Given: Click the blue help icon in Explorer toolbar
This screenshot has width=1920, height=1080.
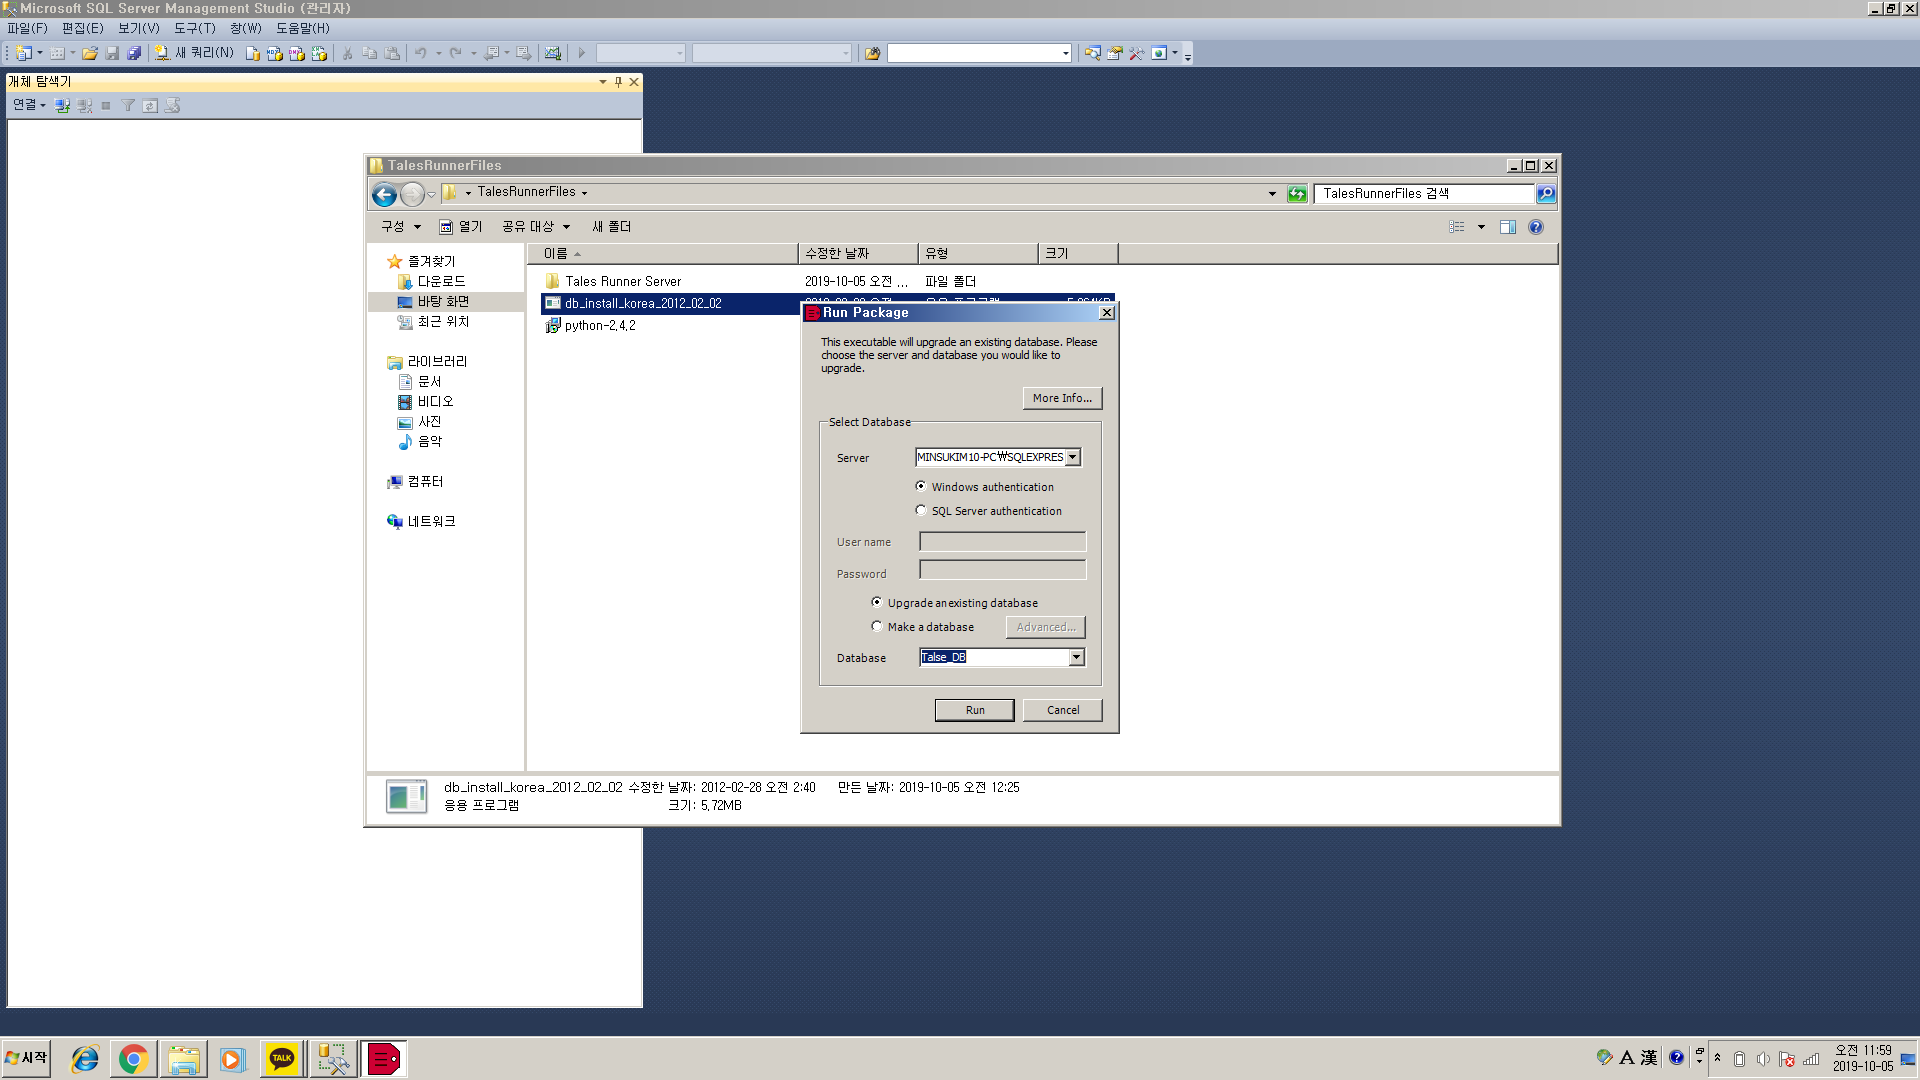Looking at the screenshot, I should [1536, 227].
